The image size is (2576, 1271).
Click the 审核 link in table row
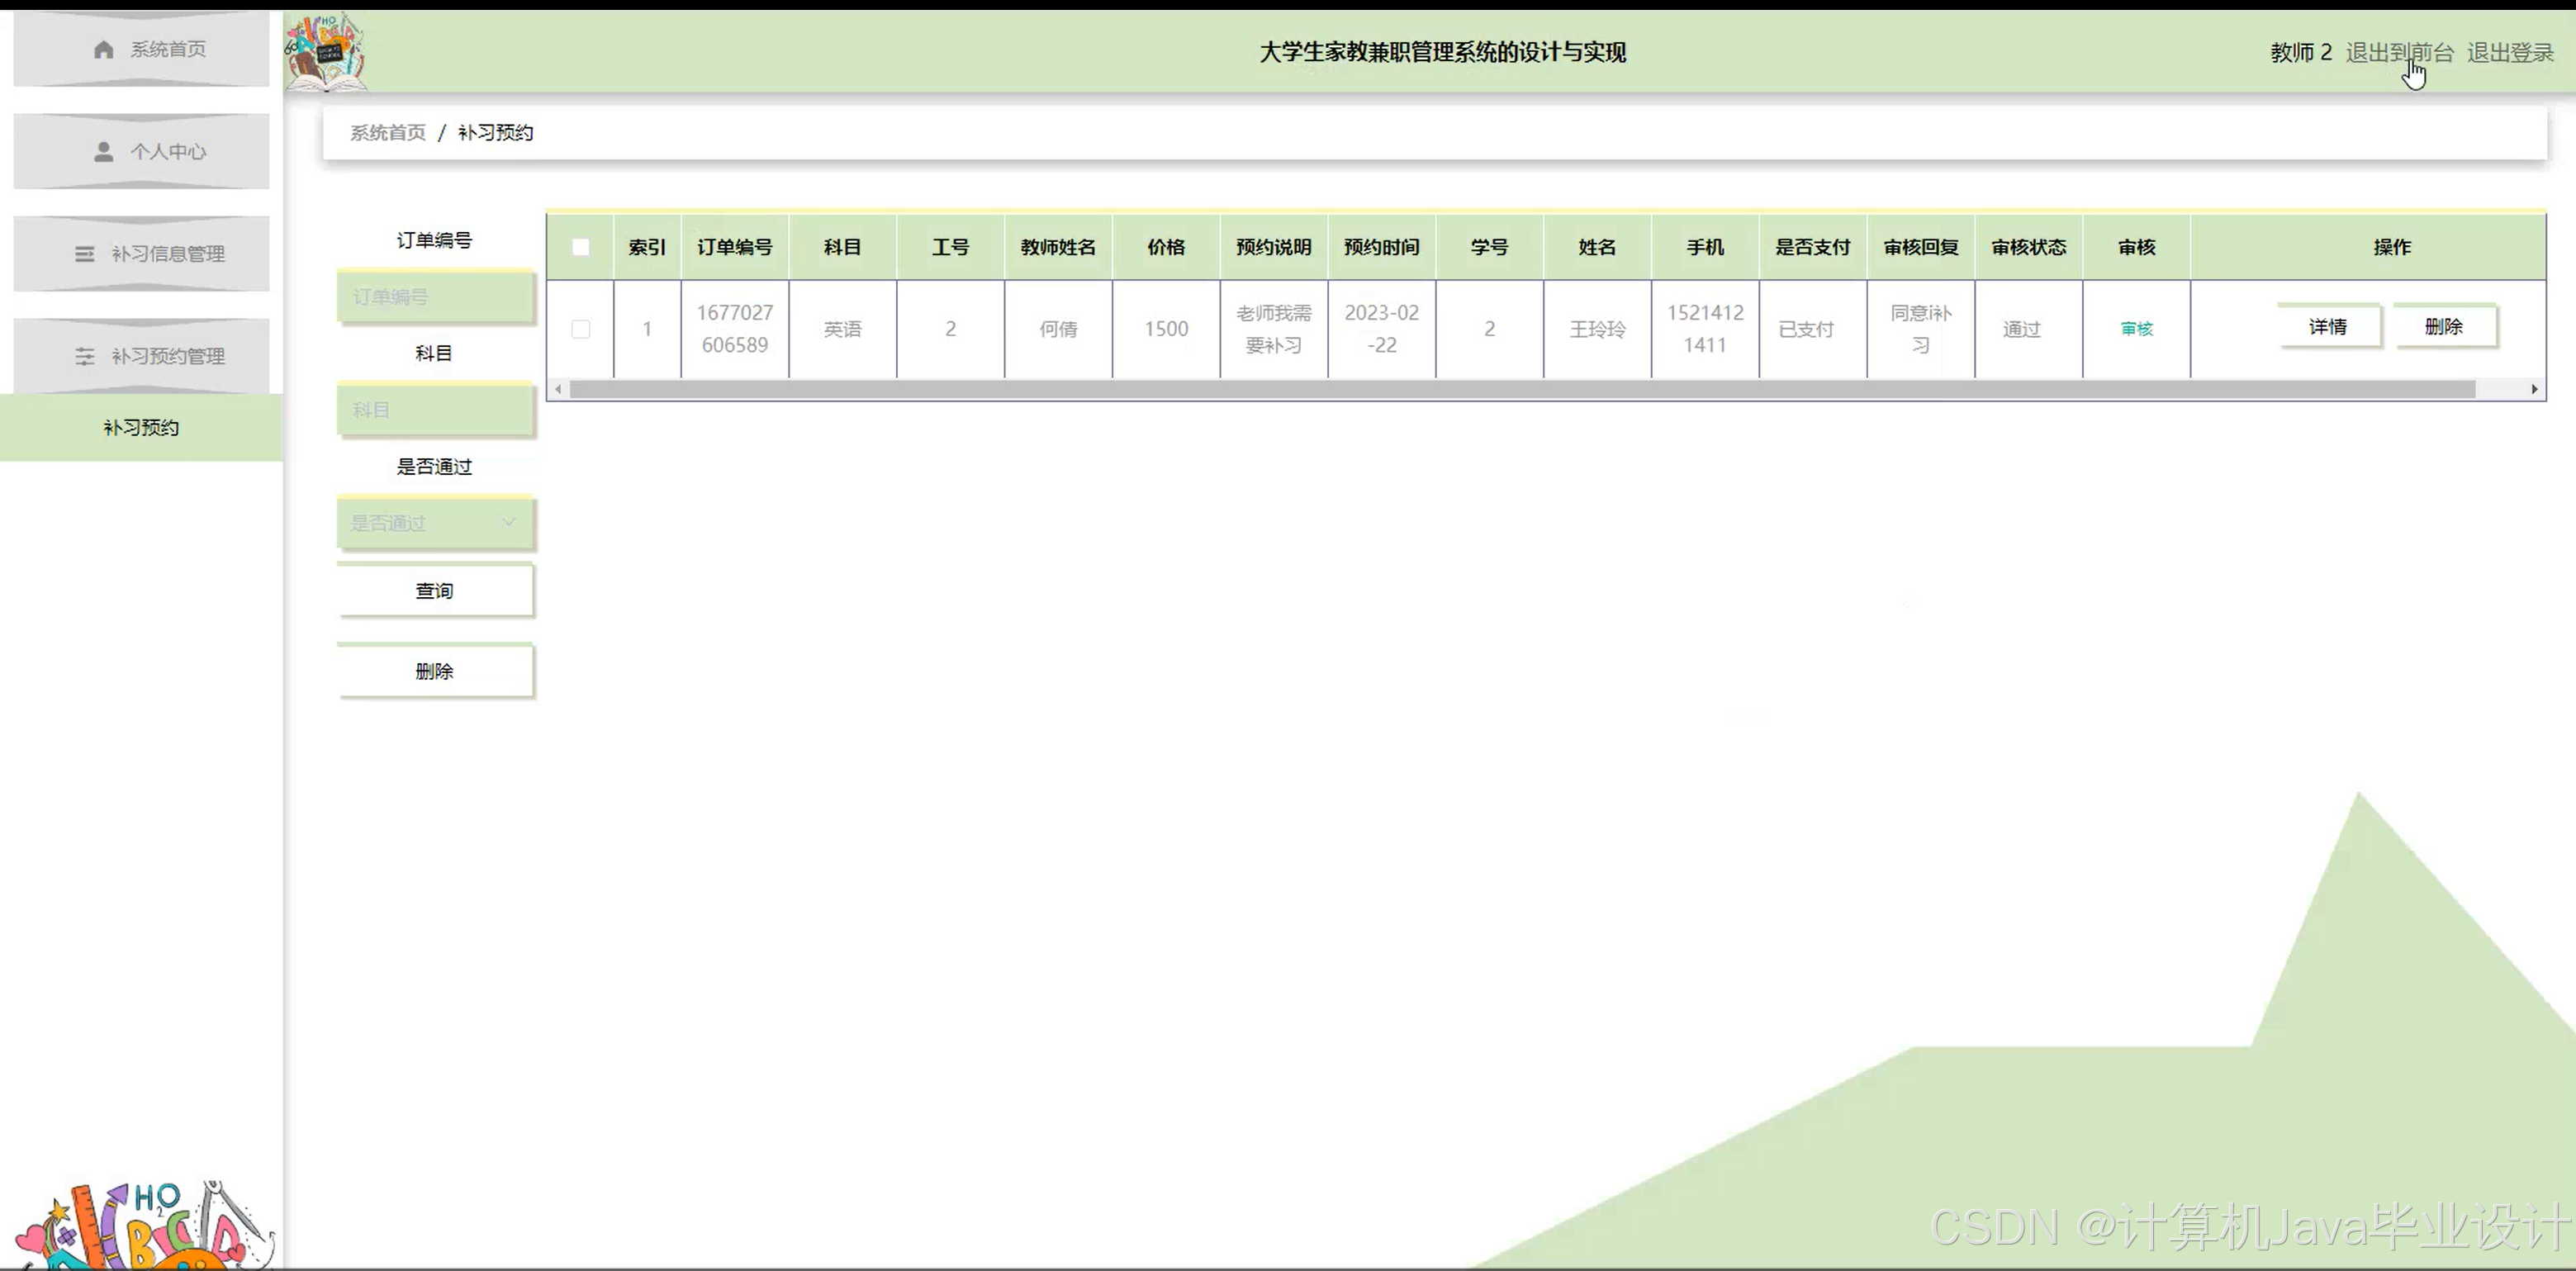pos(2136,329)
